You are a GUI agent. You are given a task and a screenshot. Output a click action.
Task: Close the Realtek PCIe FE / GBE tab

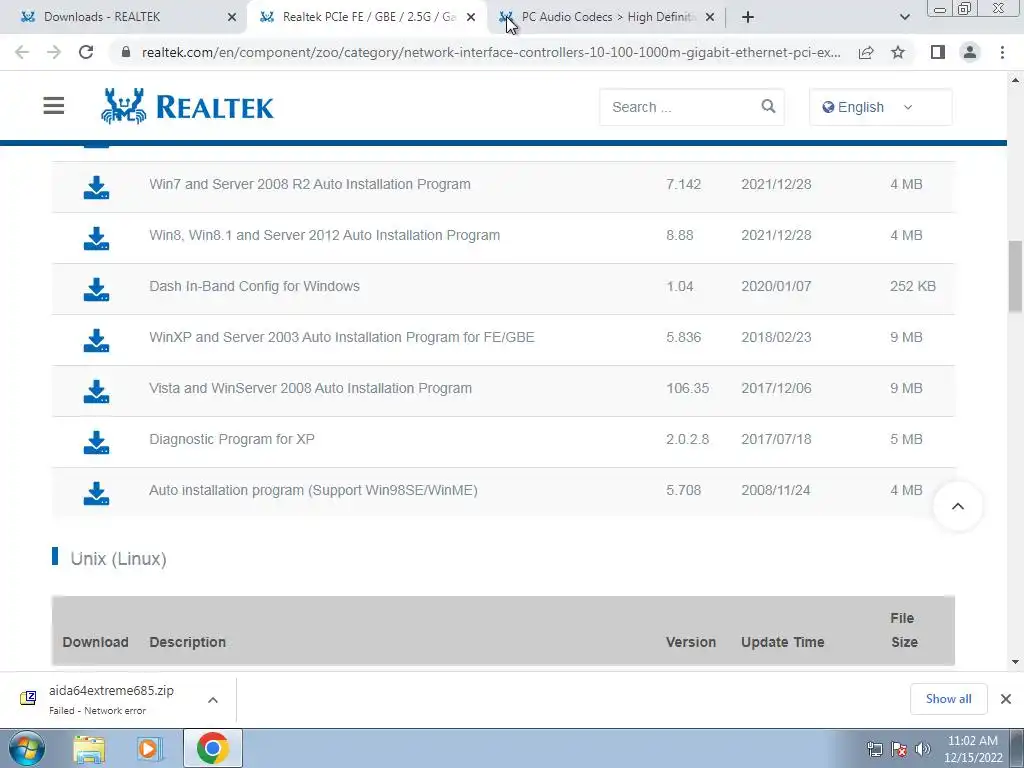point(471,17)
